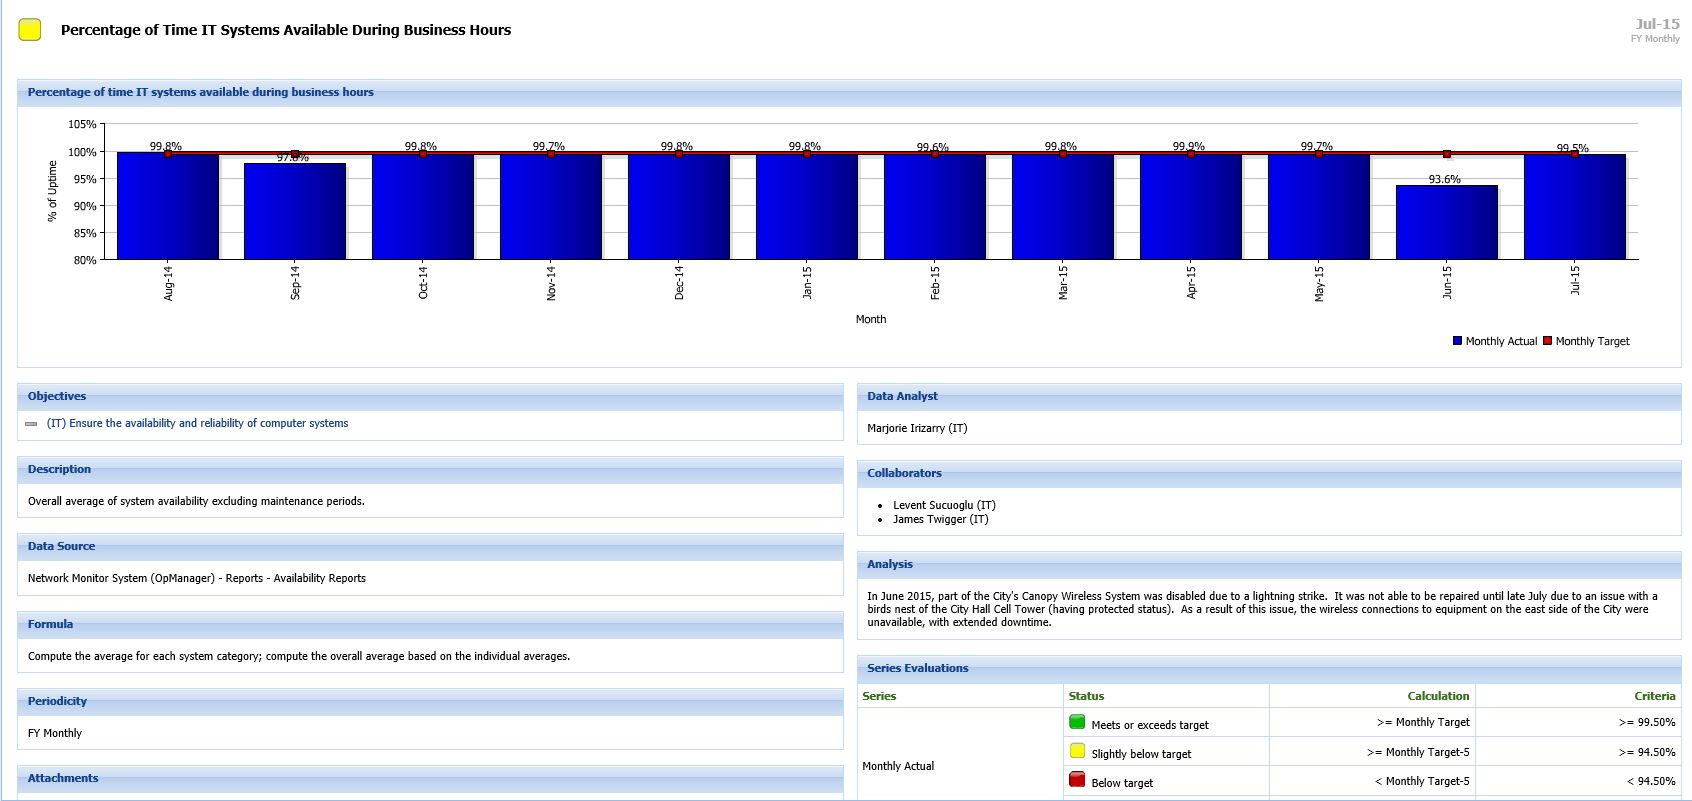Click the Description panel header
This screenshot has height=801, width=1692.
coord(430,470)
